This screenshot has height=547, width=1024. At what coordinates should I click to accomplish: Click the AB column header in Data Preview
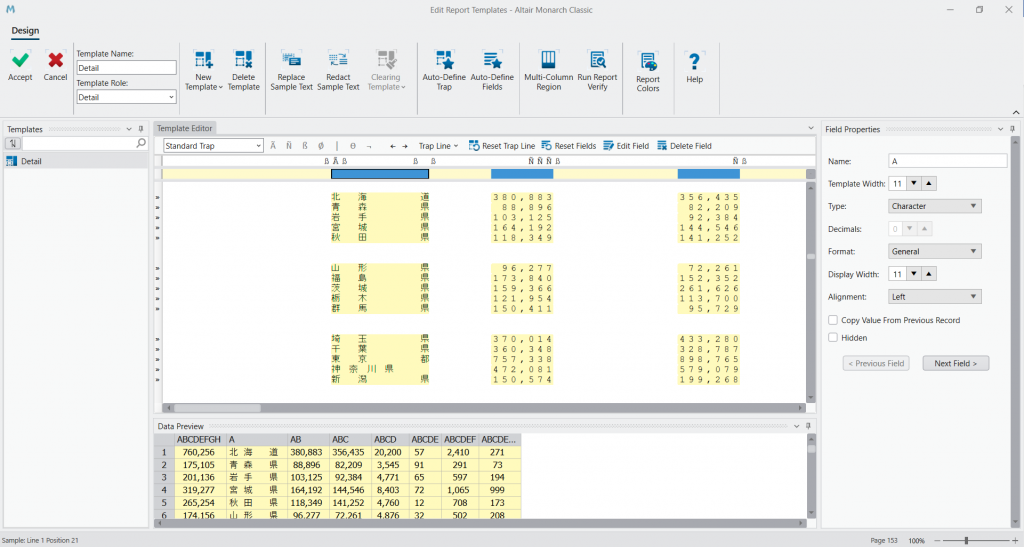308,439
